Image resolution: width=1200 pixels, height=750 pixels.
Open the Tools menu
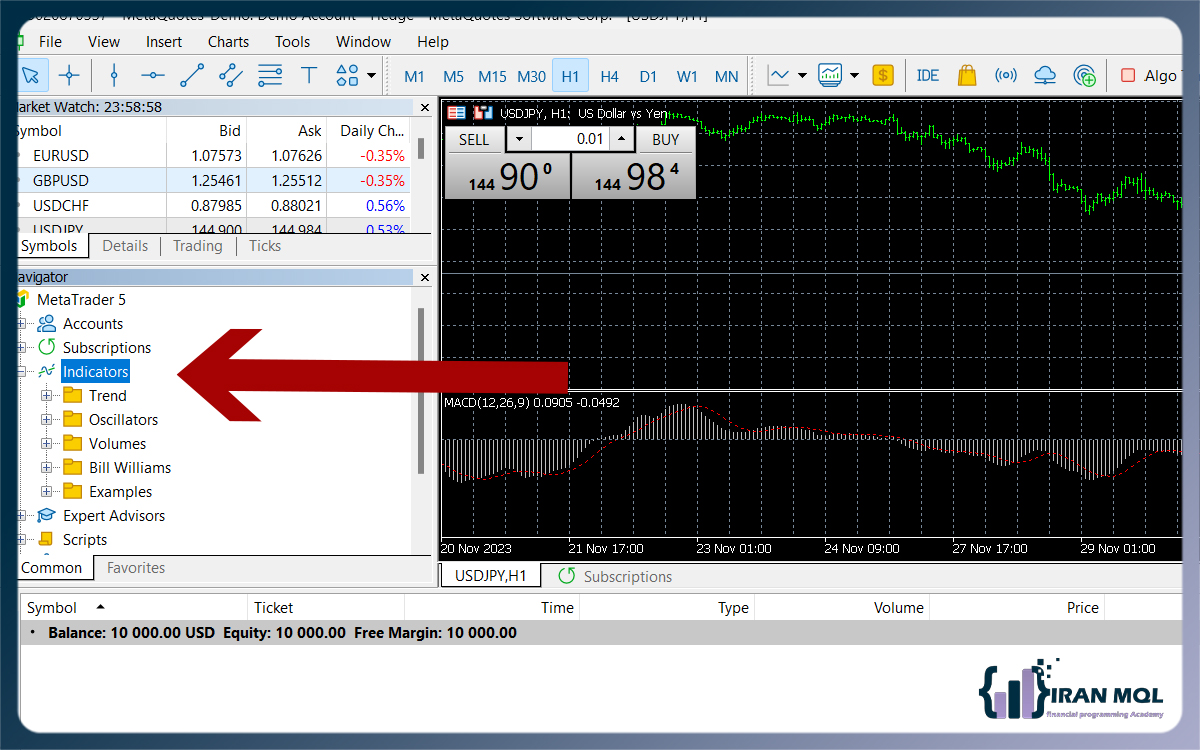[x=293, y=42]
